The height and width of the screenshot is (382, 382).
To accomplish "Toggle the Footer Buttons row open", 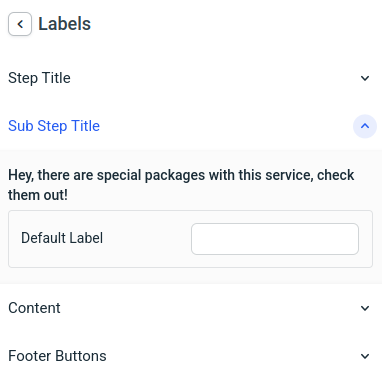I will (191, 356).
